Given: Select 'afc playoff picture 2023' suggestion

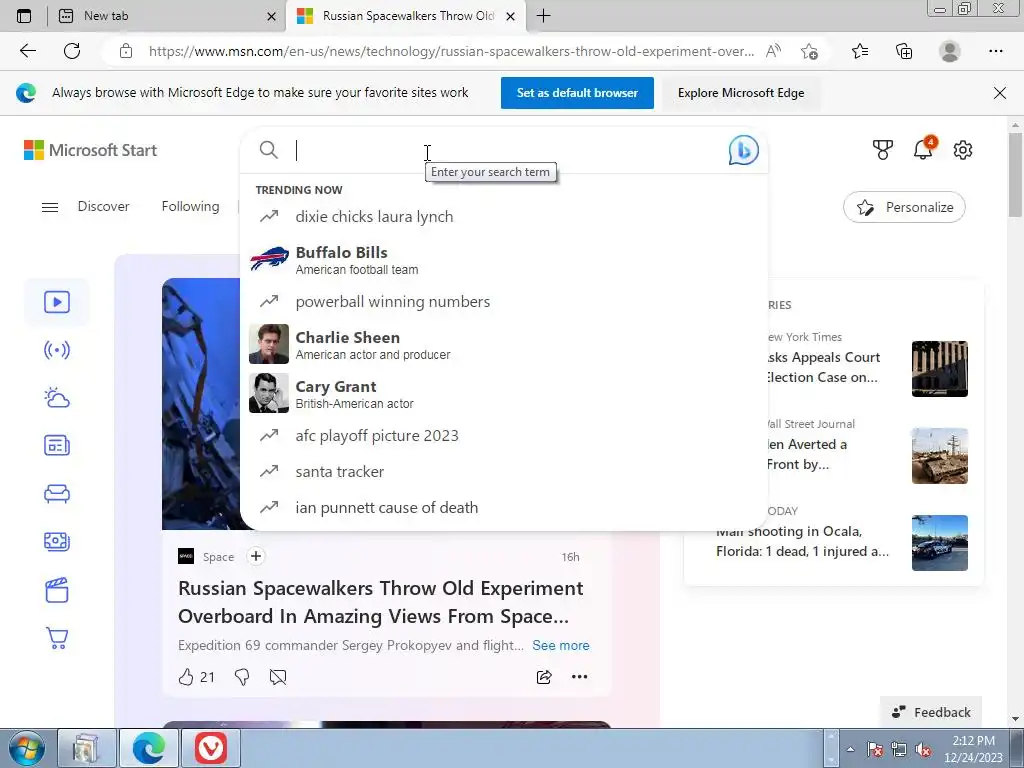Looking at the screenshot, I should click(504, 435).
